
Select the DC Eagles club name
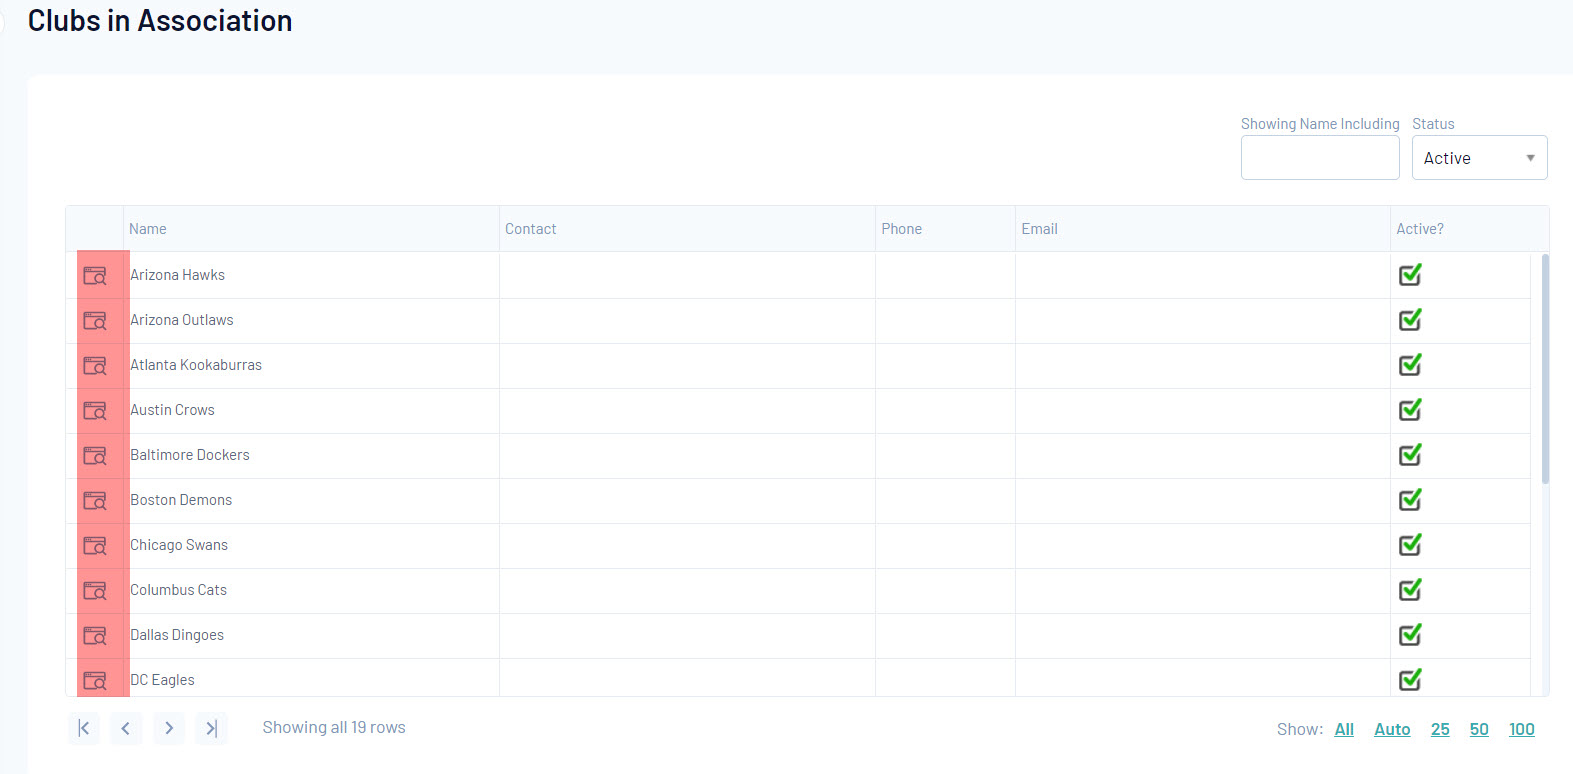(x=163, y=680)
